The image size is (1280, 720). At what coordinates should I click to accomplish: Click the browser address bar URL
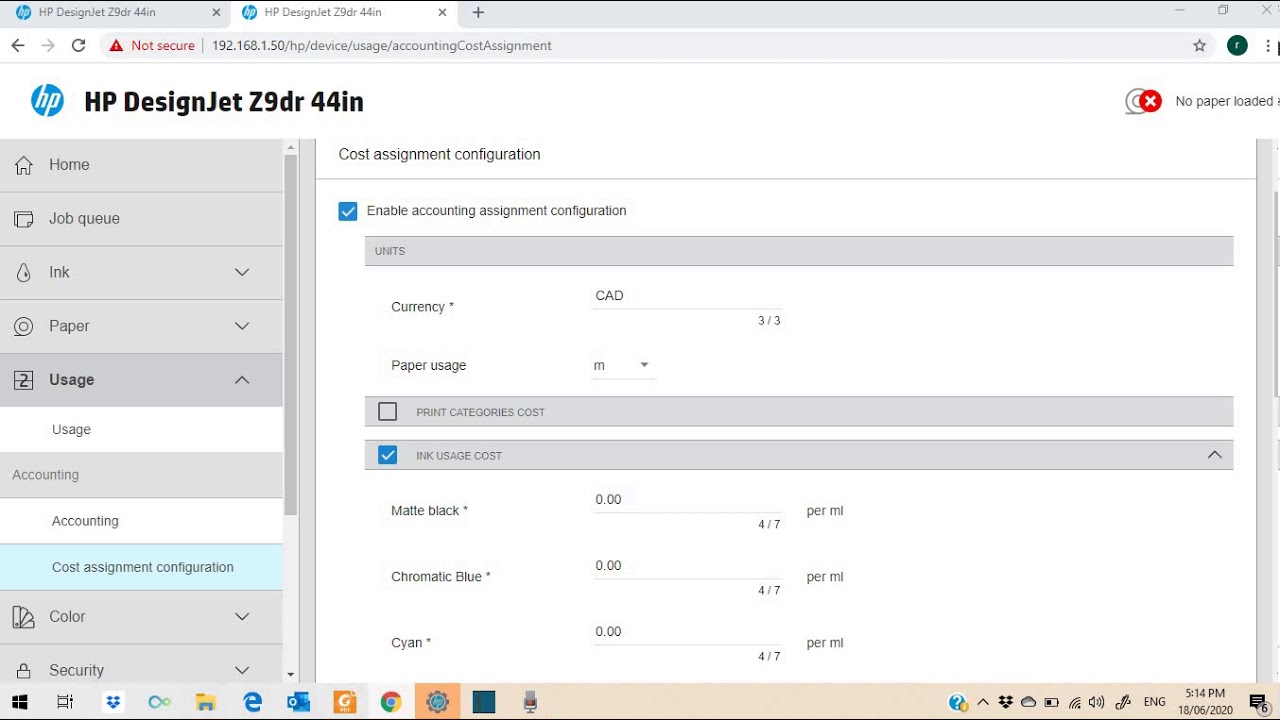(381, 46)
